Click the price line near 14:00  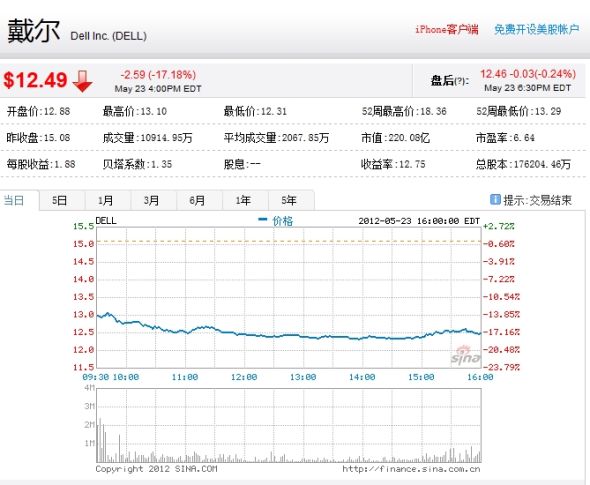tap(362, 338)
